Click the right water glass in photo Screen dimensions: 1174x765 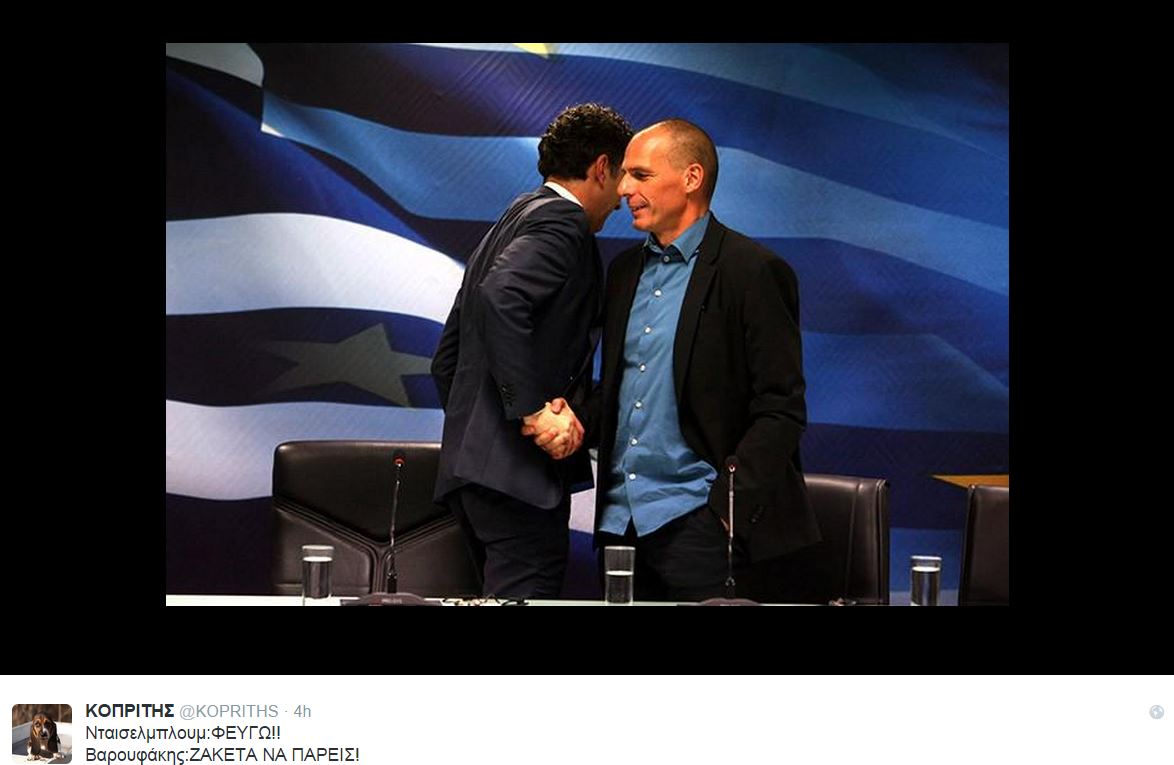(925, 580)
